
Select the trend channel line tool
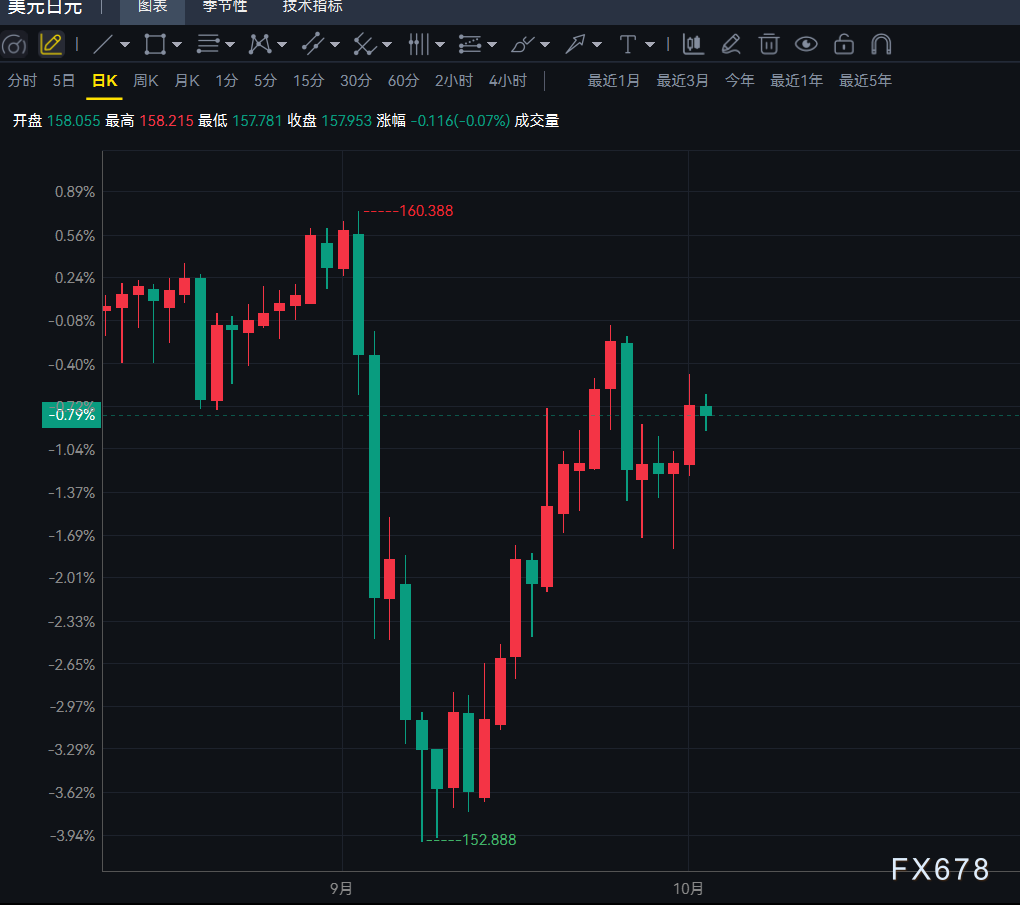(313, 44)
